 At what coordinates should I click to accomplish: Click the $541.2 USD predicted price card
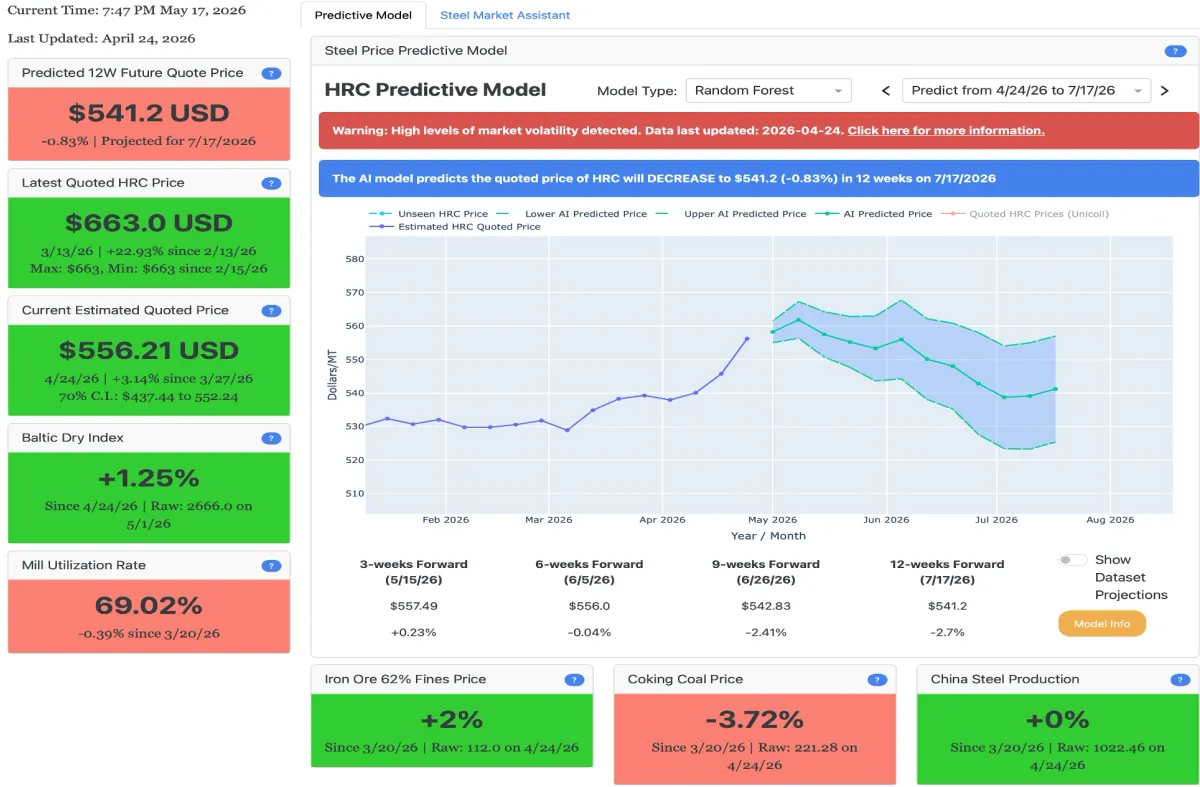click(x=149, y=124)
